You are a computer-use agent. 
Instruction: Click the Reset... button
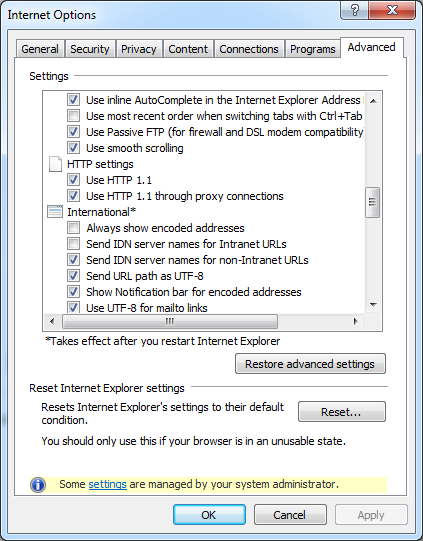point(342,412)
